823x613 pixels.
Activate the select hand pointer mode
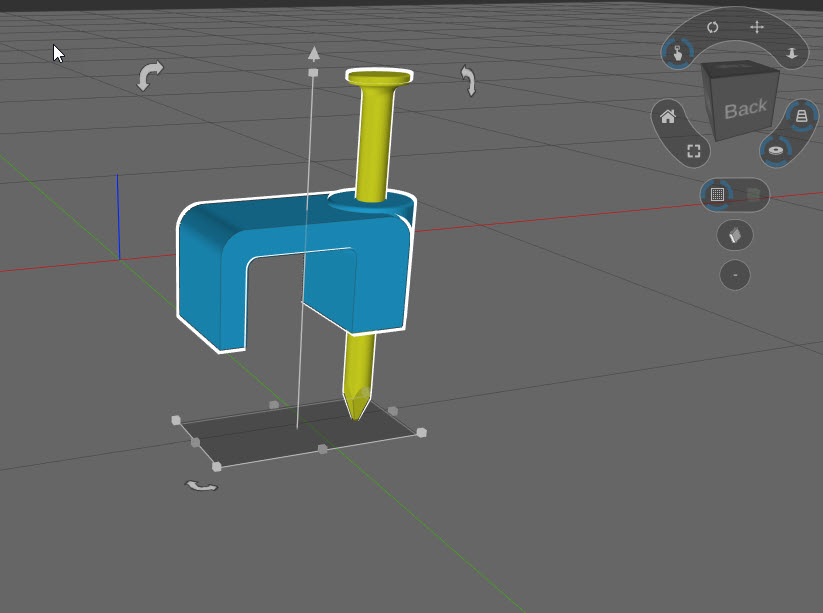click(x=678, y=53)
